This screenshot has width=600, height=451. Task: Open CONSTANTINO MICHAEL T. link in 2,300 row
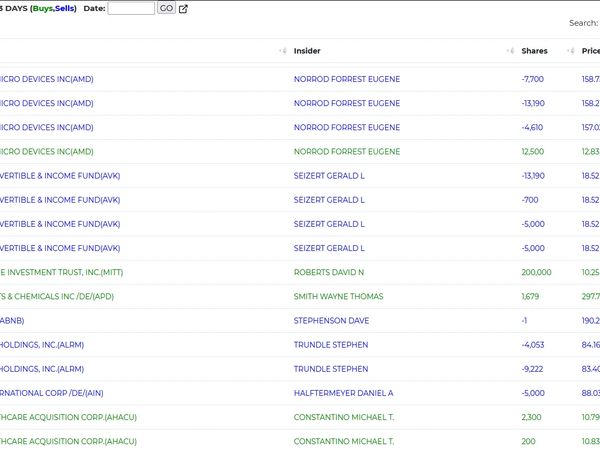(344, 417)
